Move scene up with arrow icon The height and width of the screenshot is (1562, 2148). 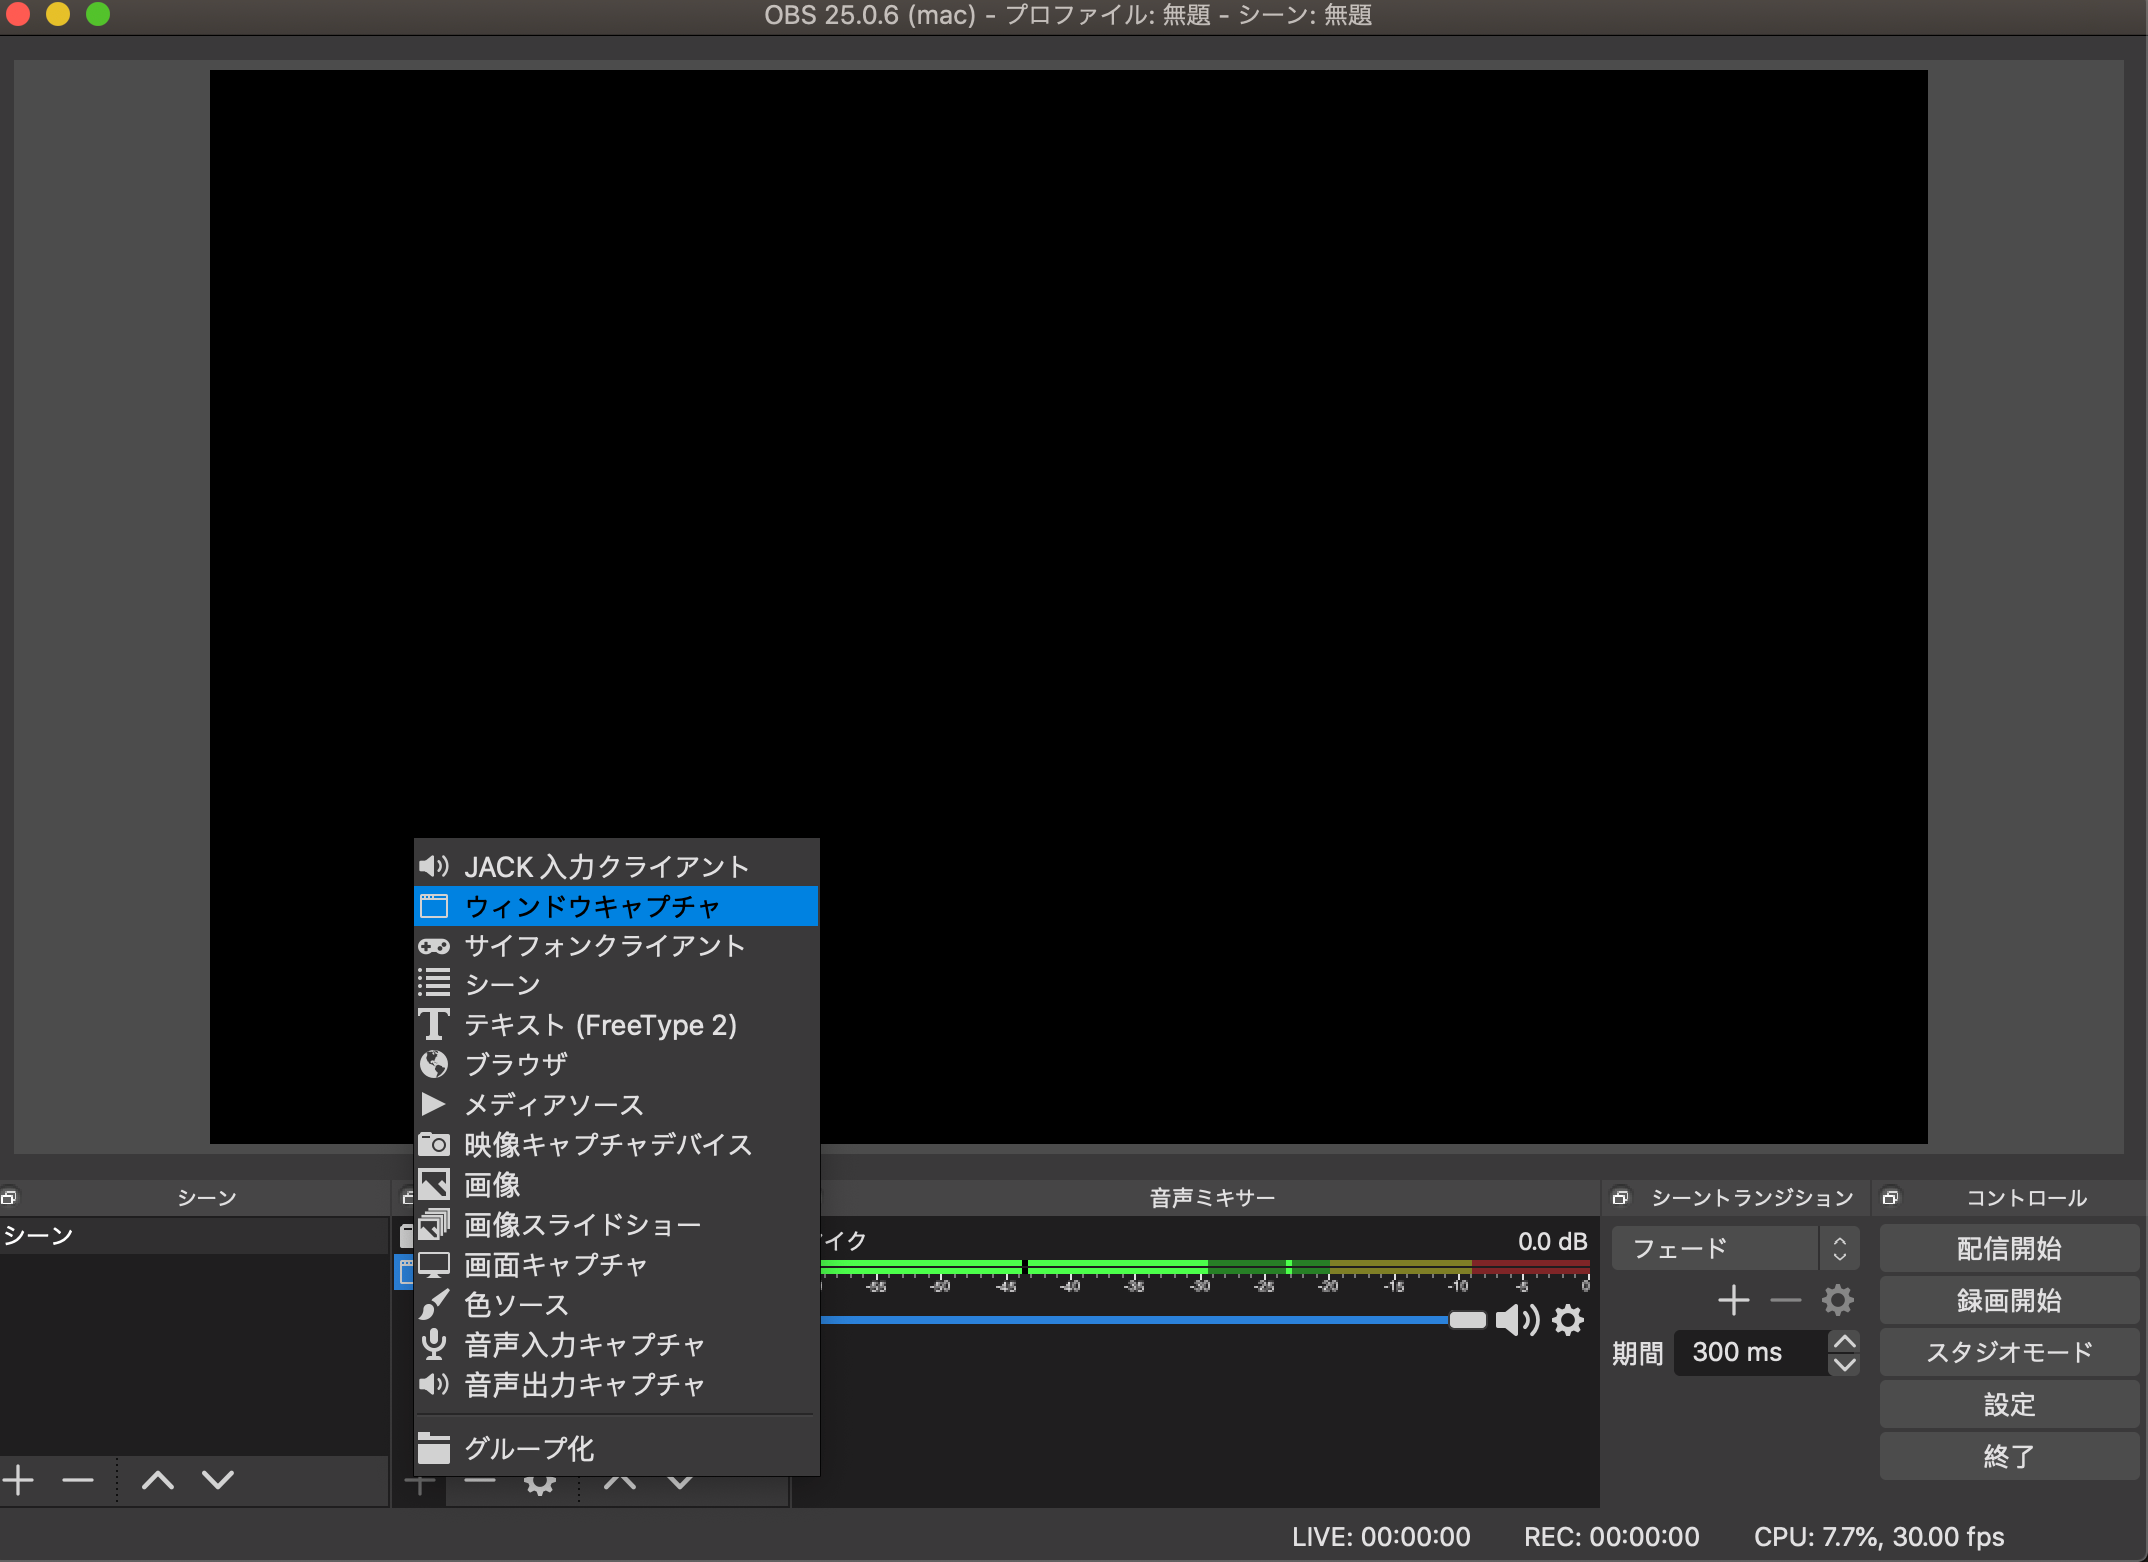pos(158,1480)
